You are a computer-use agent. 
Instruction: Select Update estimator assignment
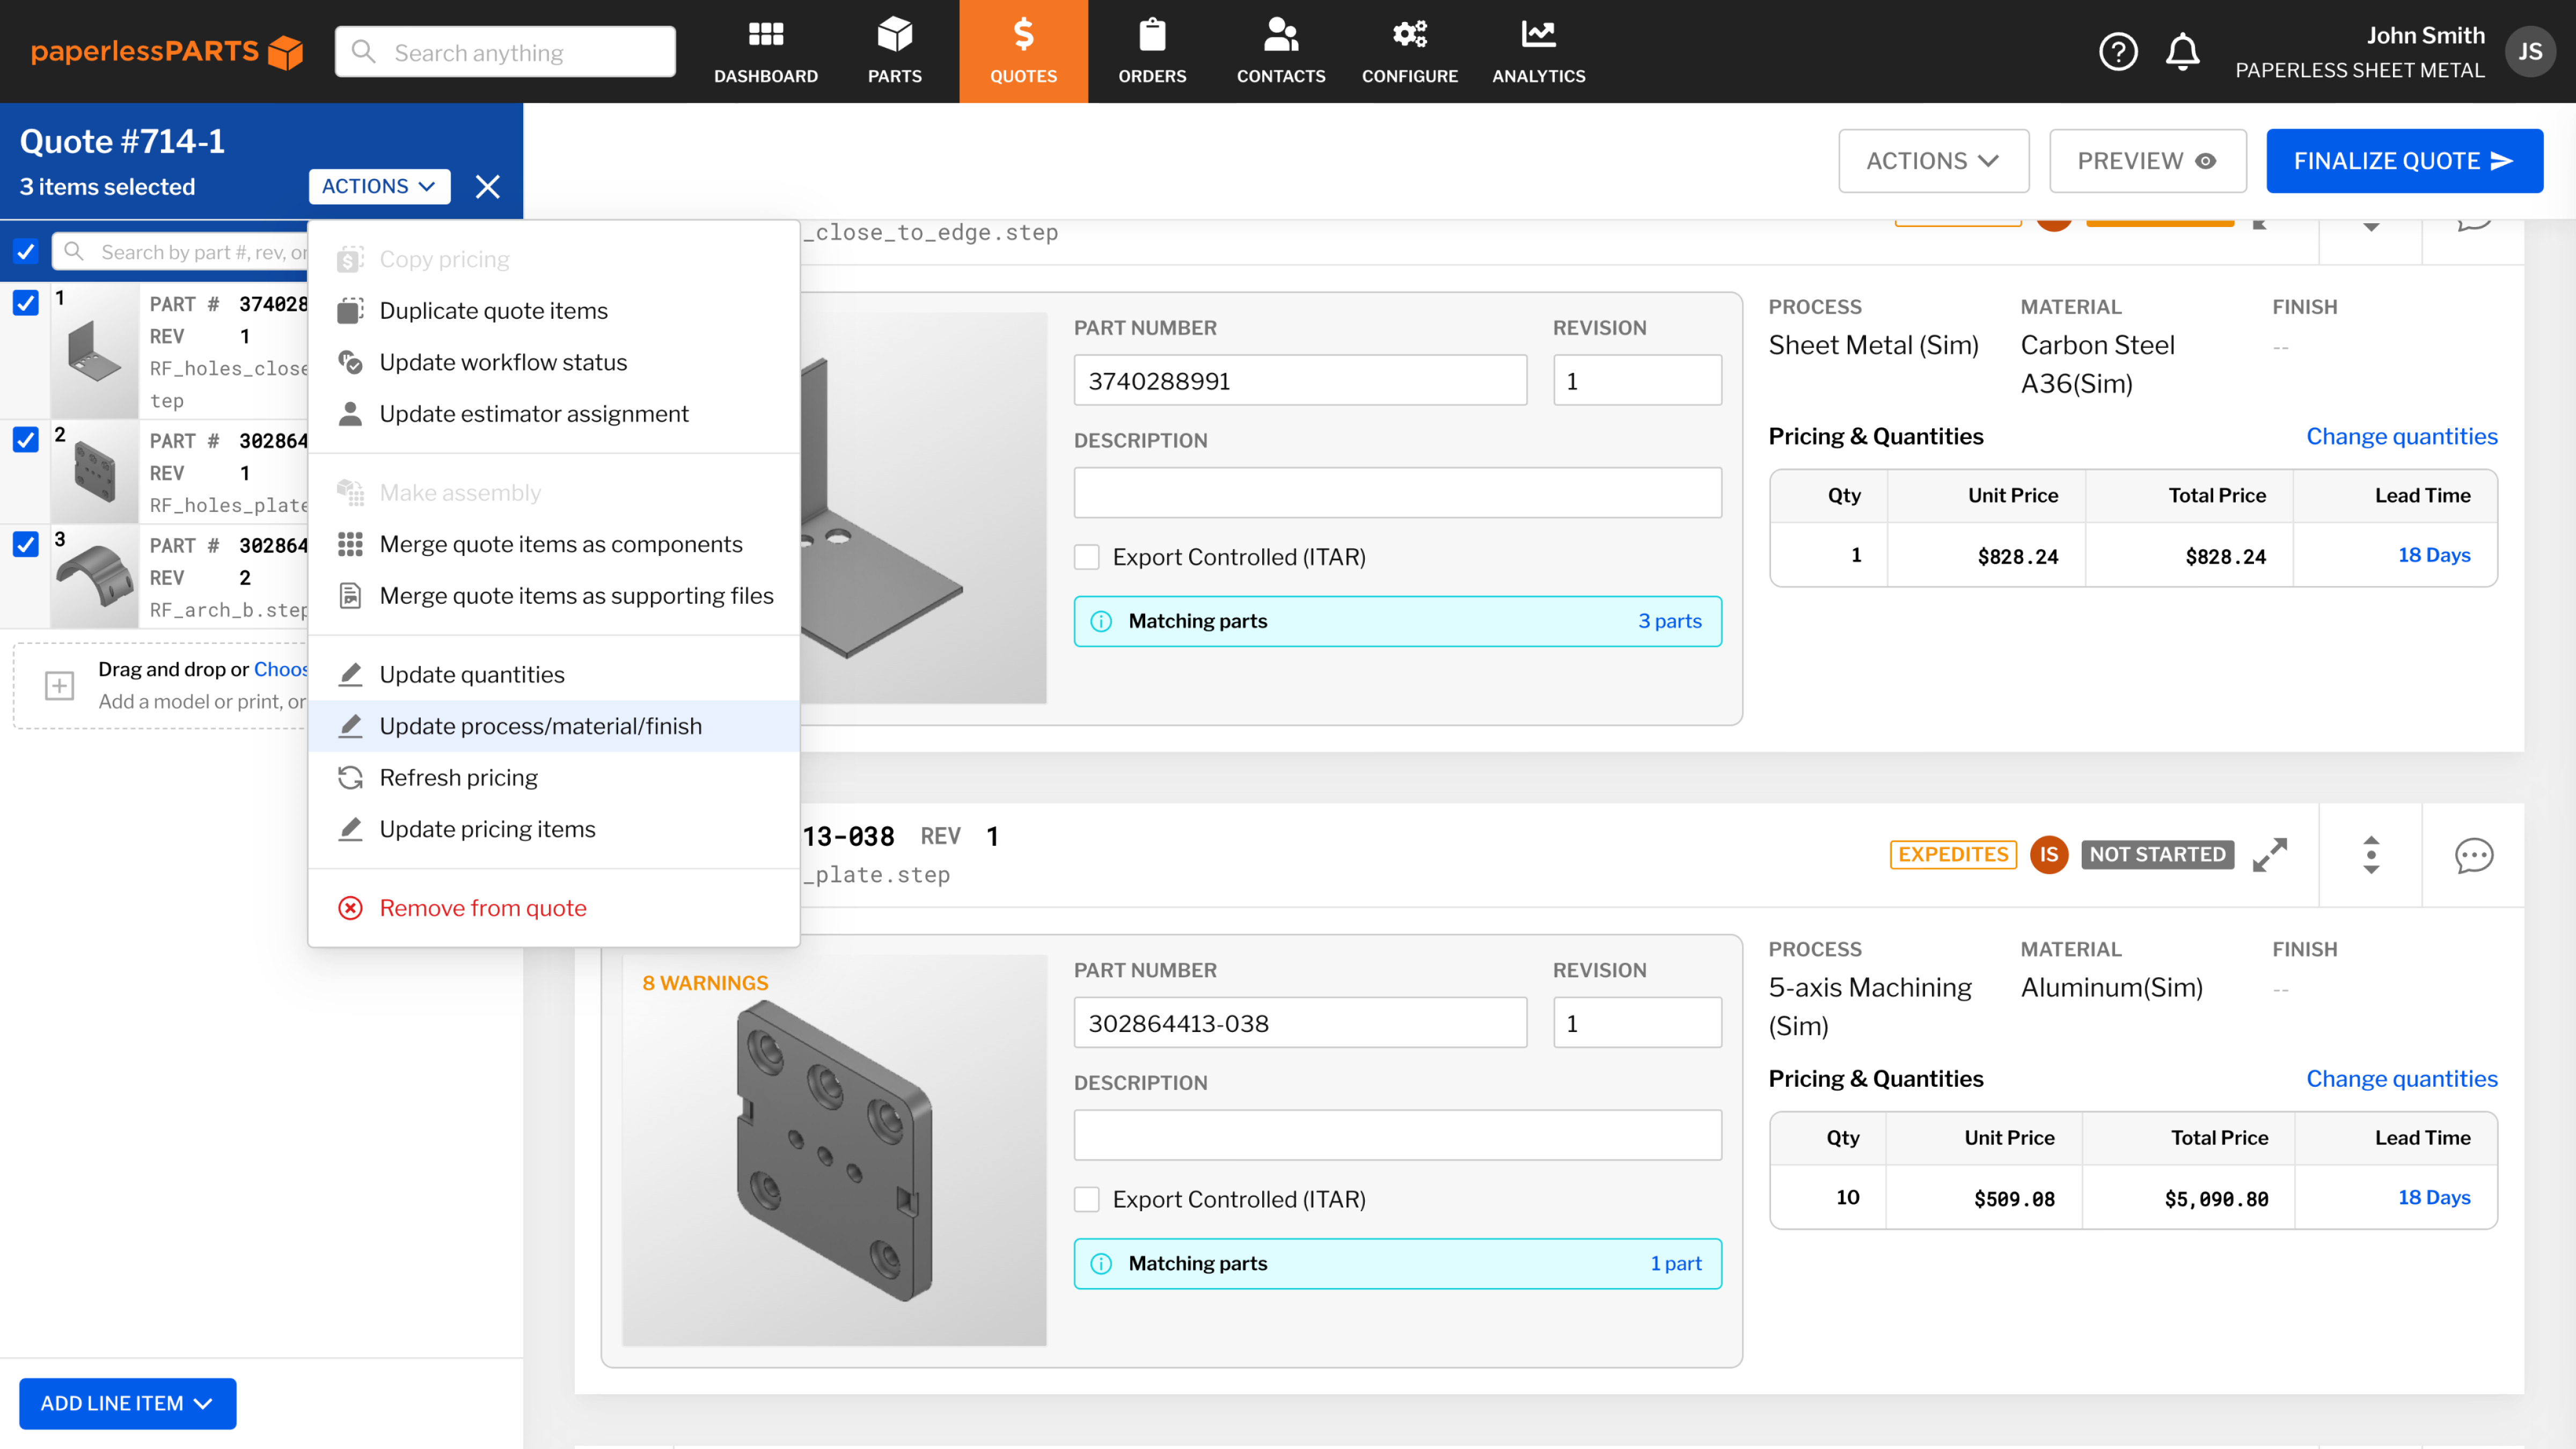(x=553, y=414)
